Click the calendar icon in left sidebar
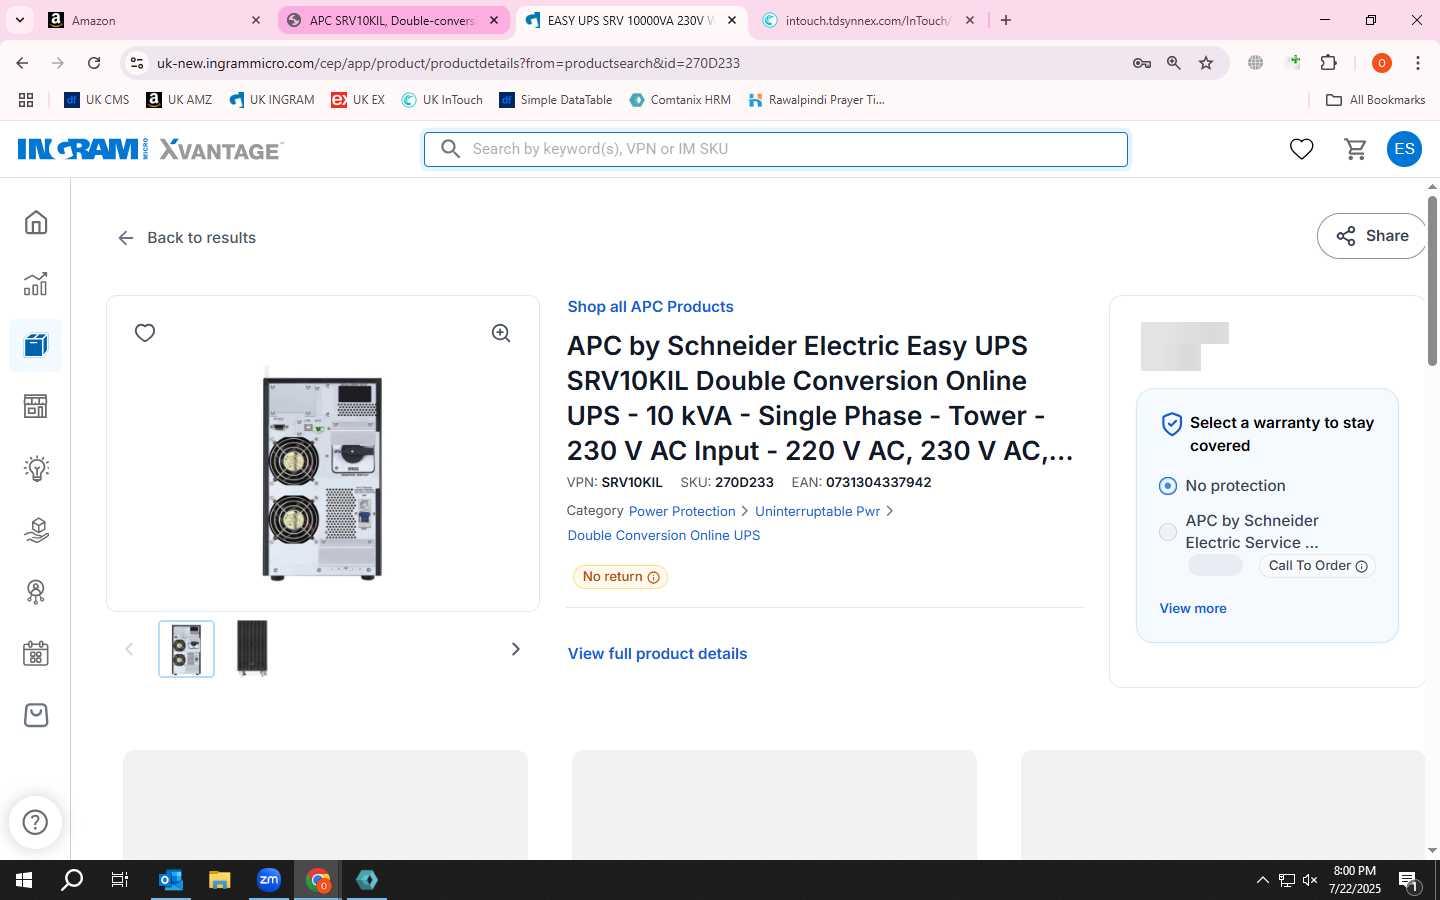This screenshot has height=900, width=1440. click(36, 654)
